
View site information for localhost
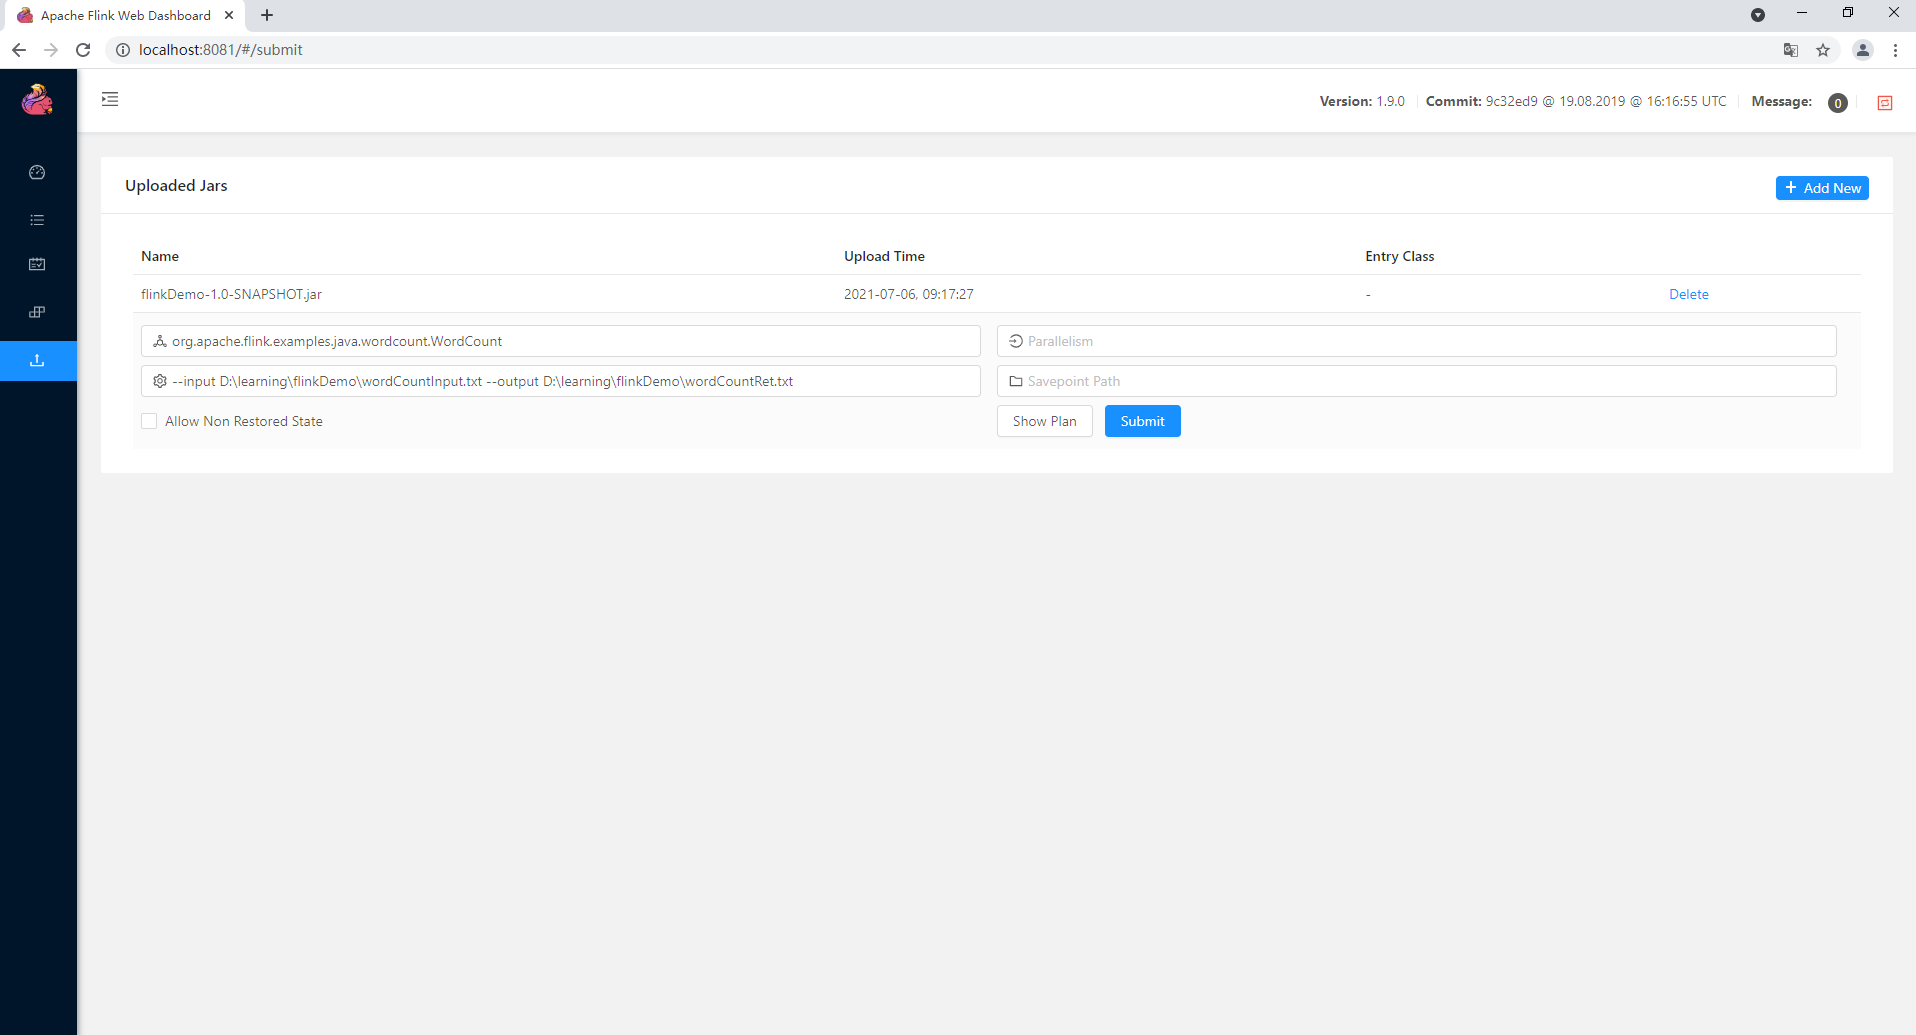123,50
